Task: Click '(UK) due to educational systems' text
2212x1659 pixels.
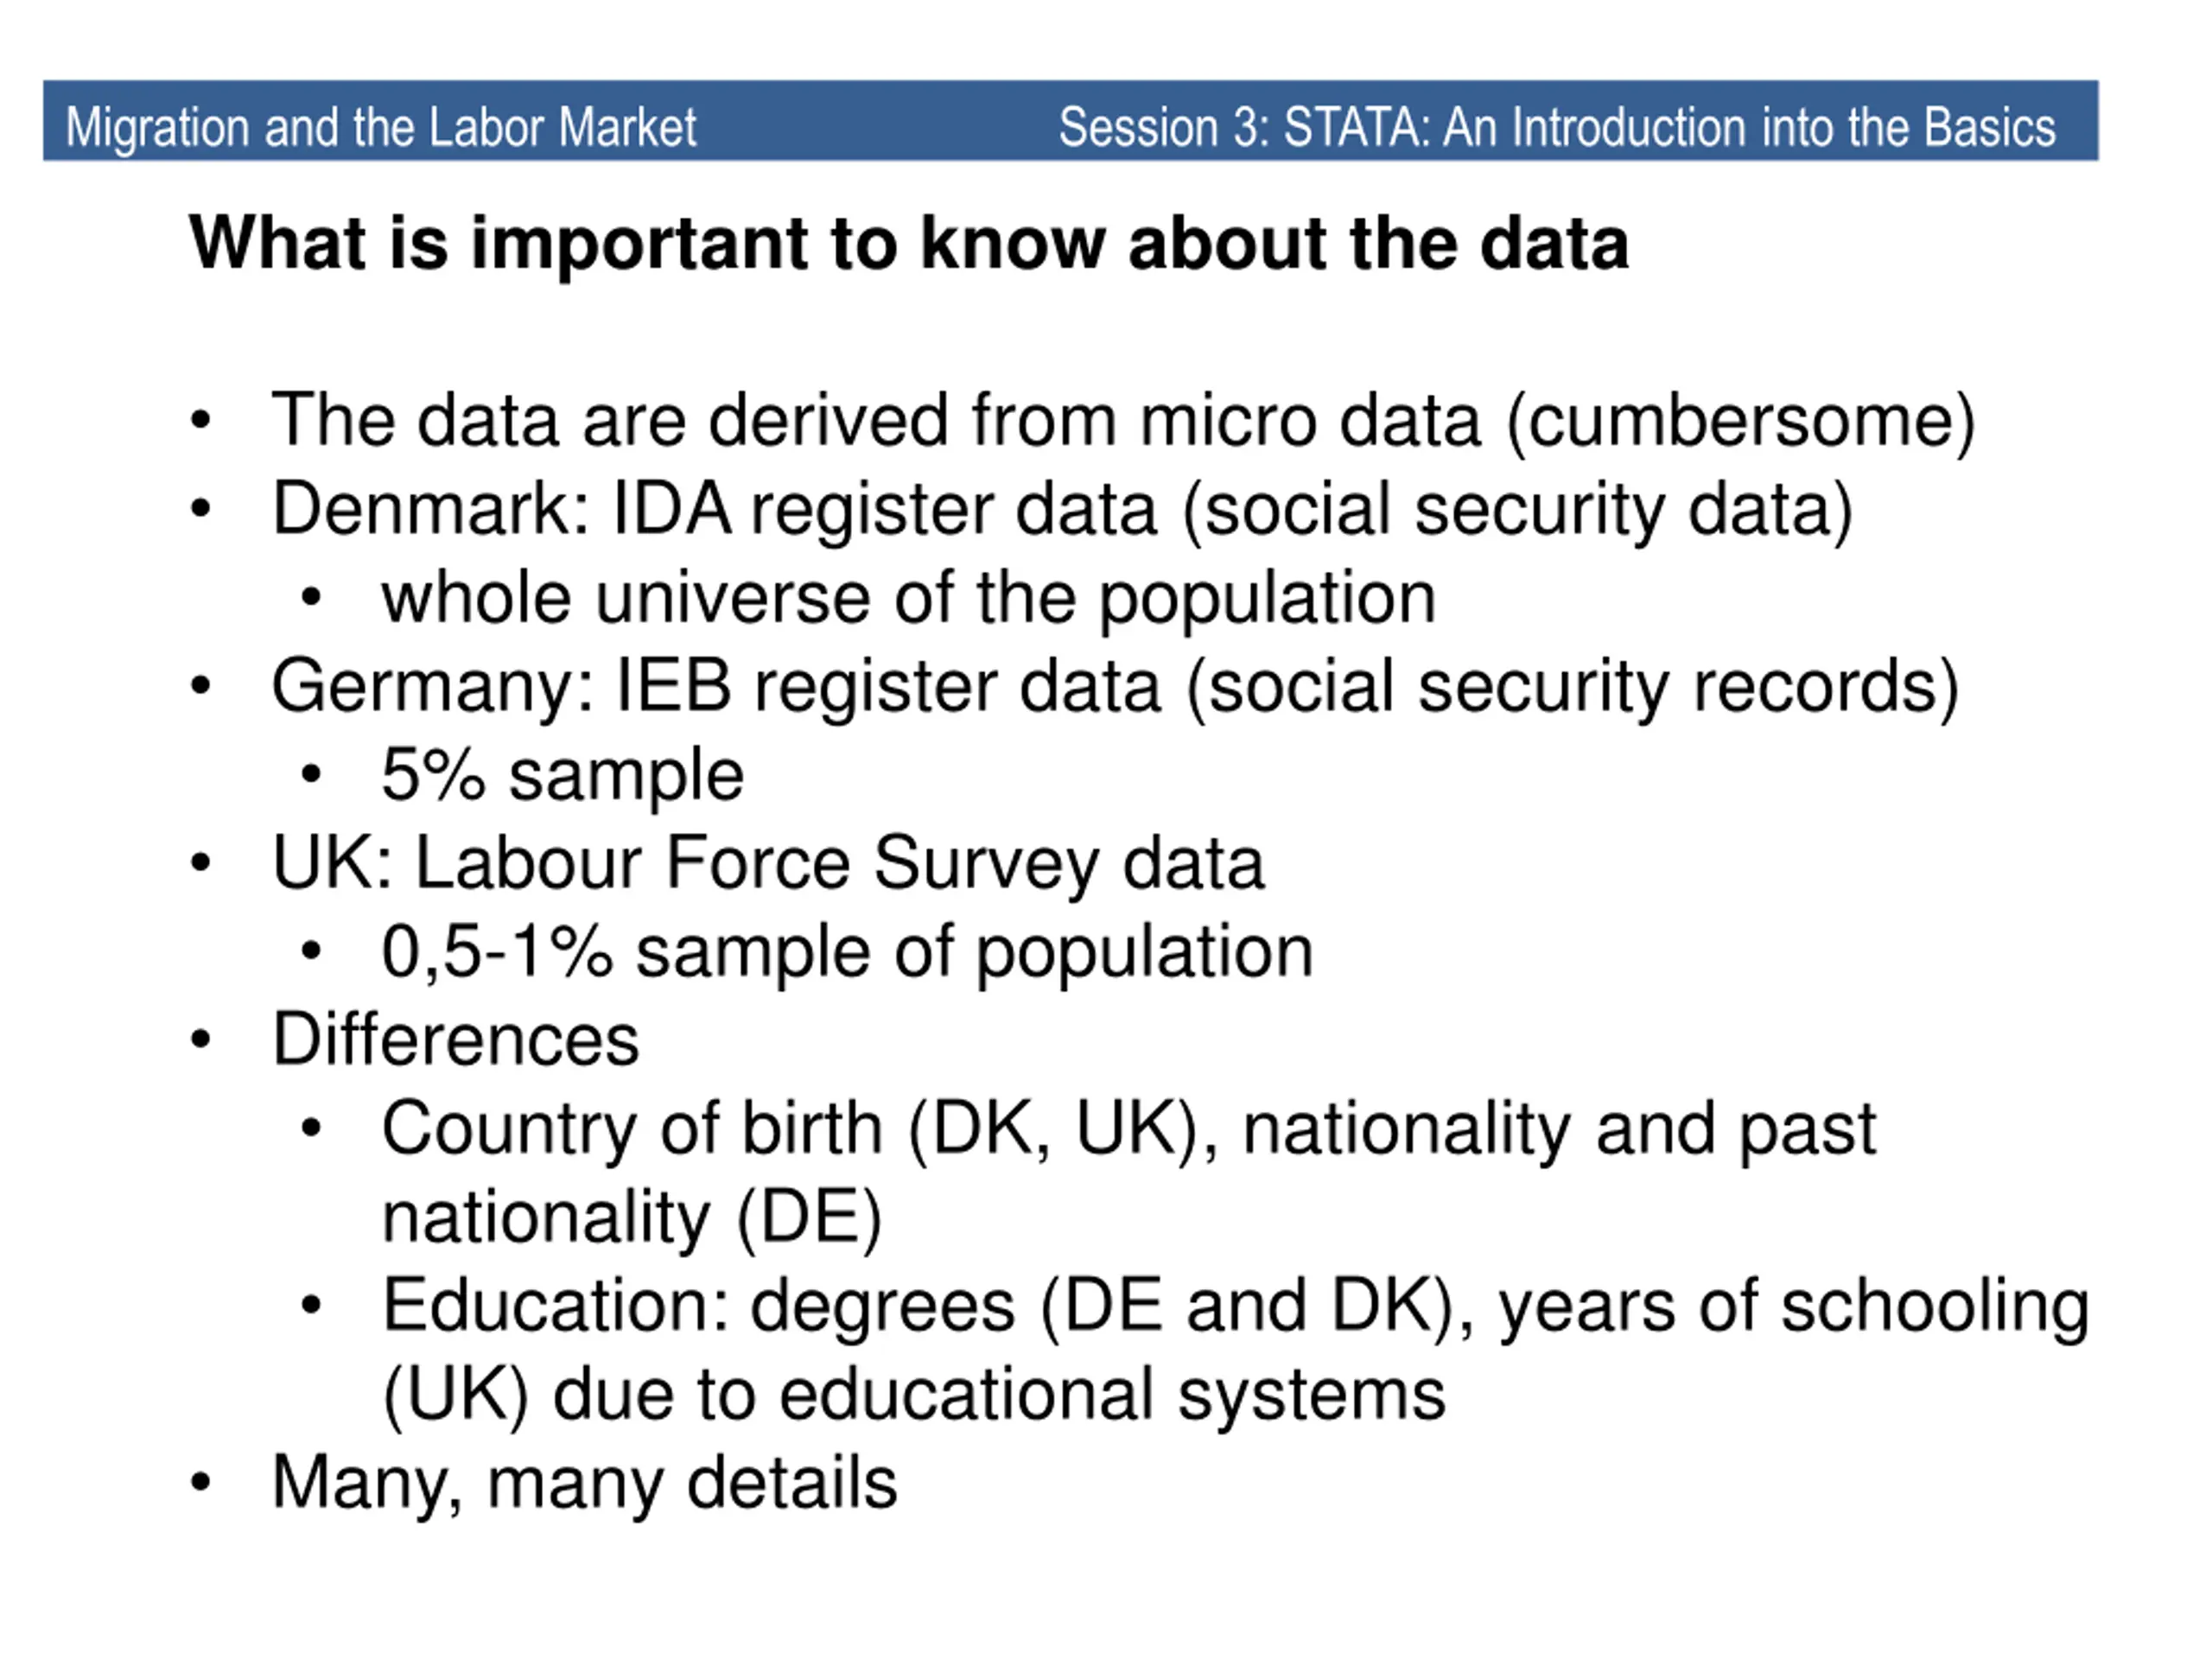Action: 914,1395
